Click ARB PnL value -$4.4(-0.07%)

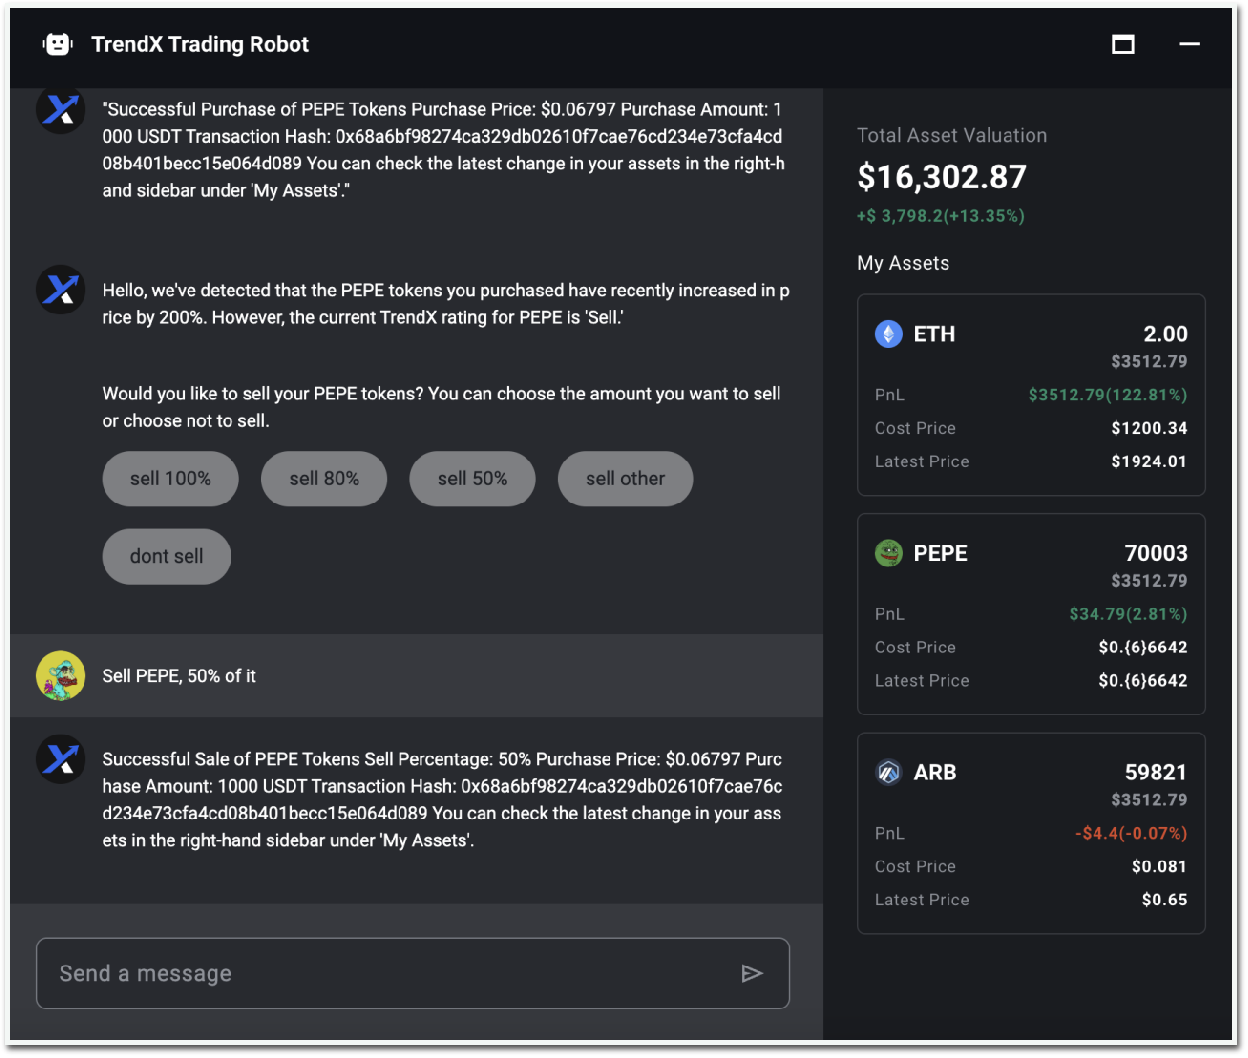[x=1131, y=833]
